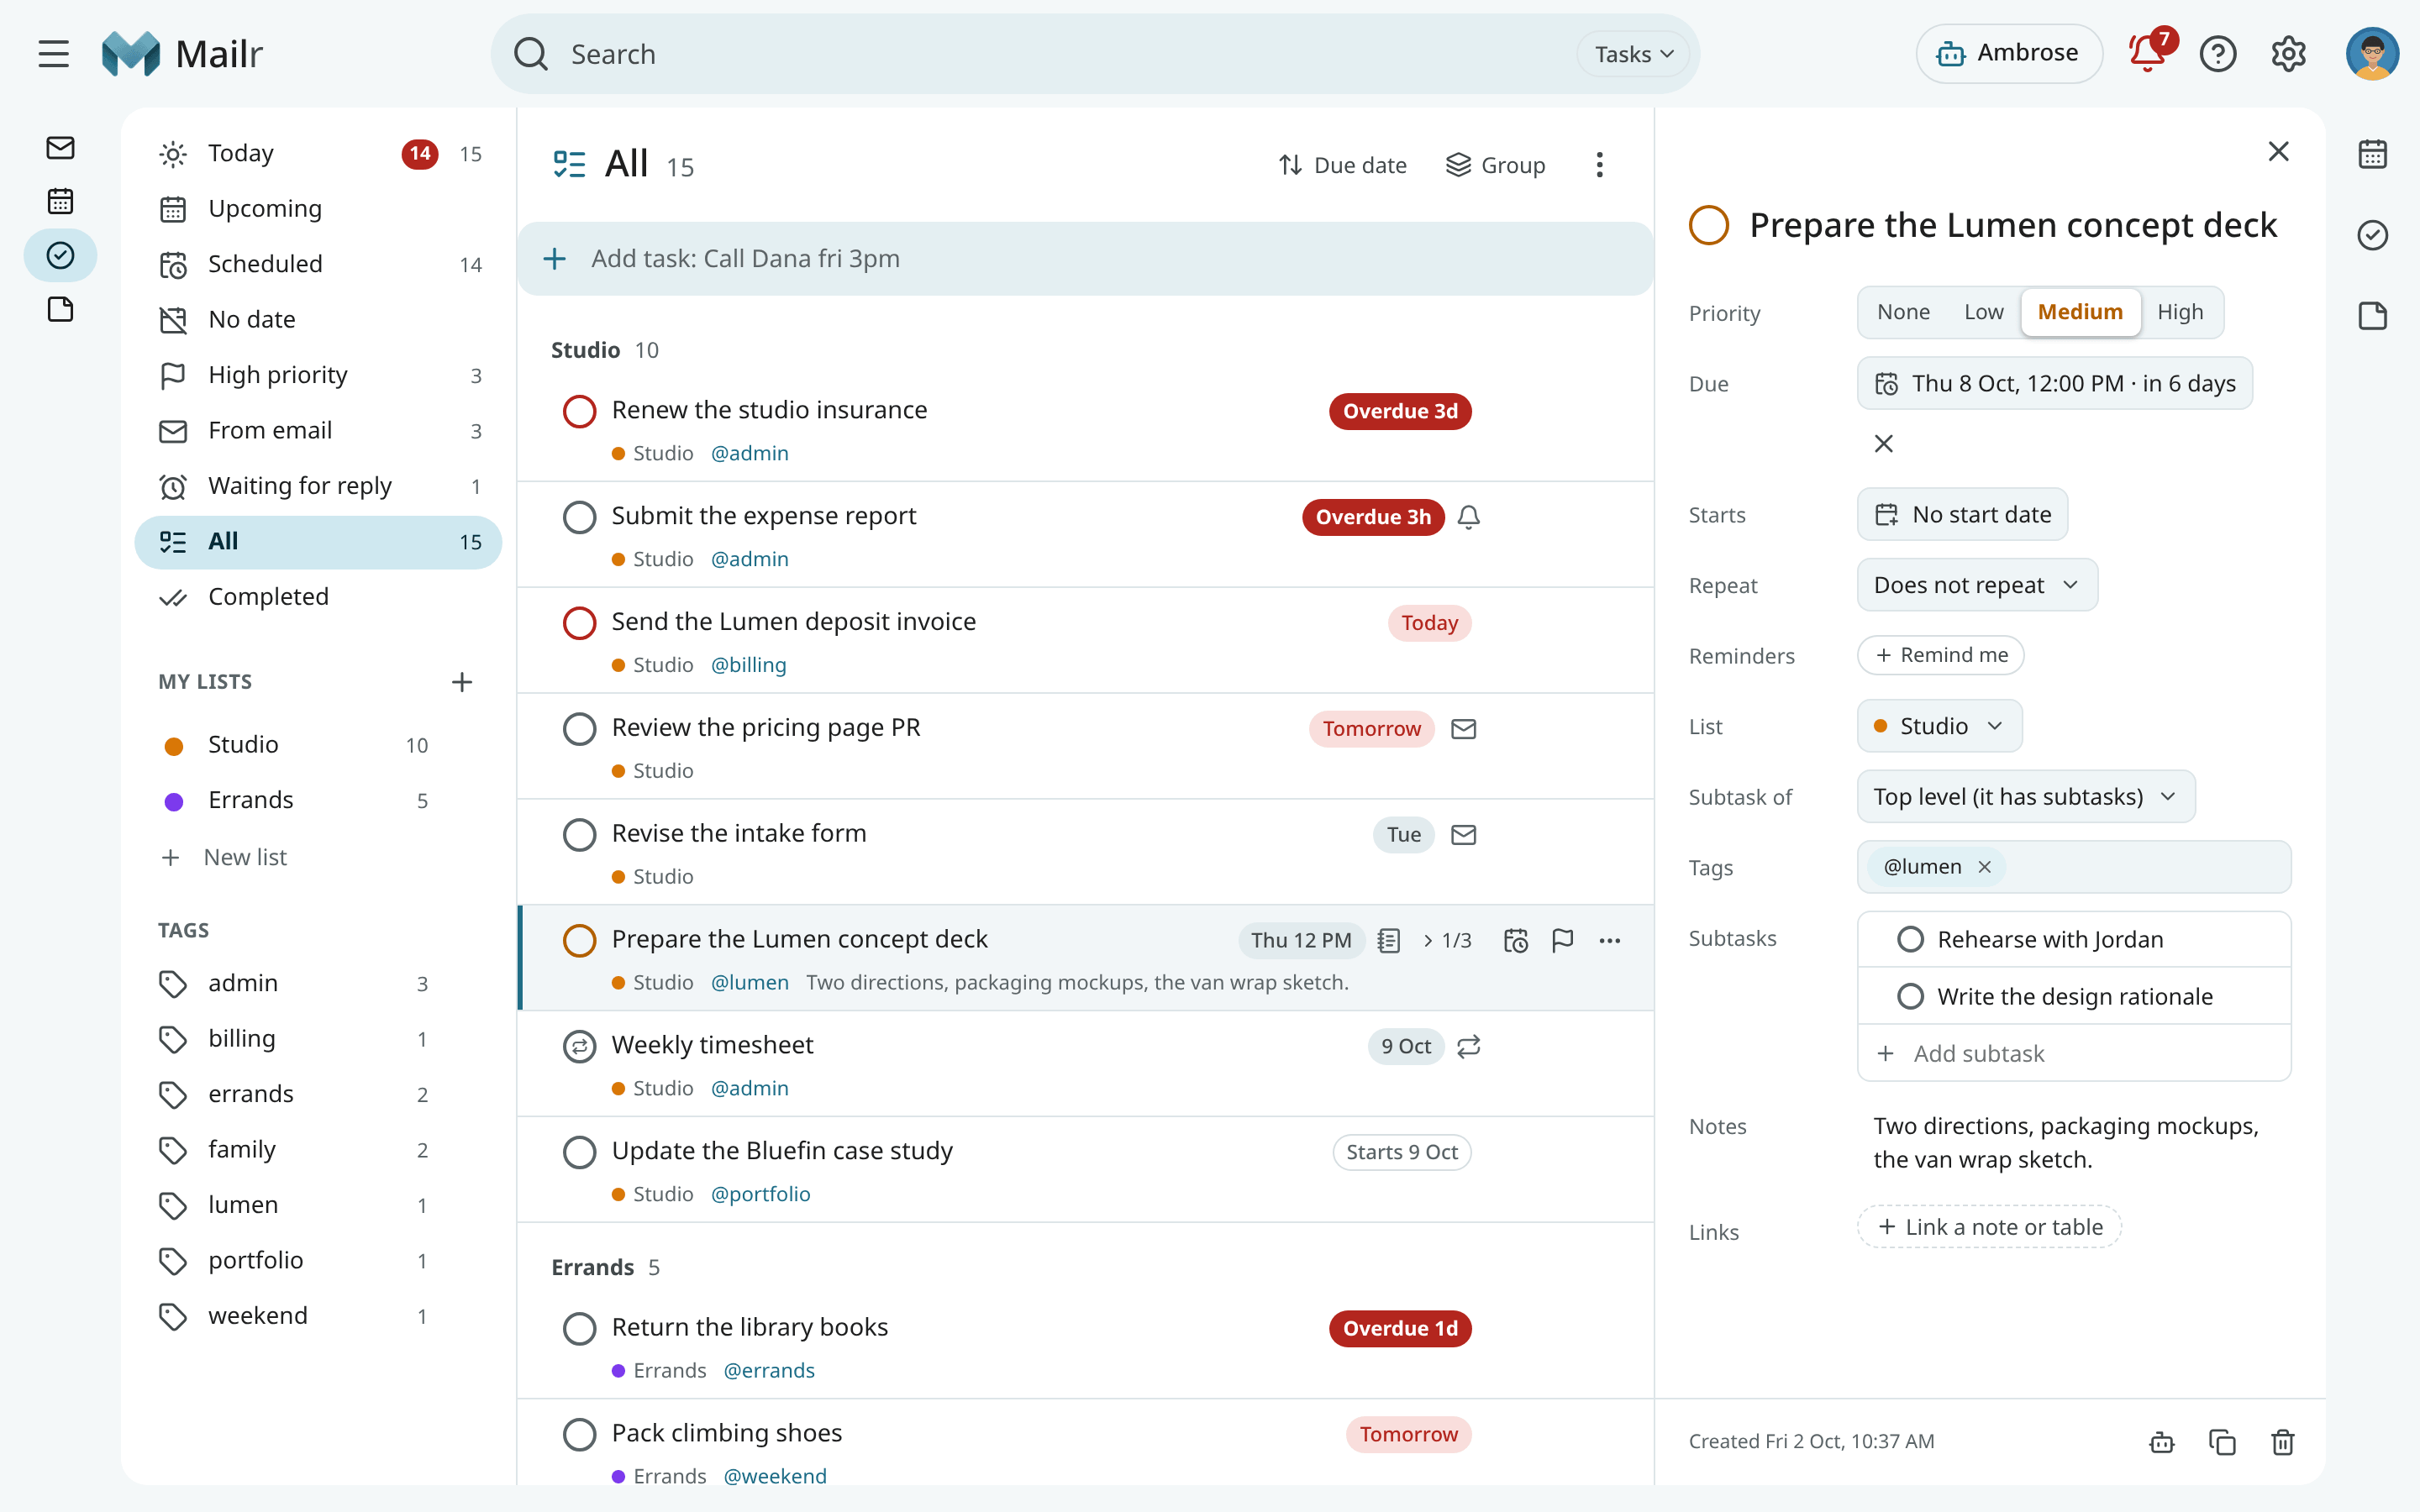The image size is (2420, 1512).
Task: Select the Today smart list
Action: [318, 153]
